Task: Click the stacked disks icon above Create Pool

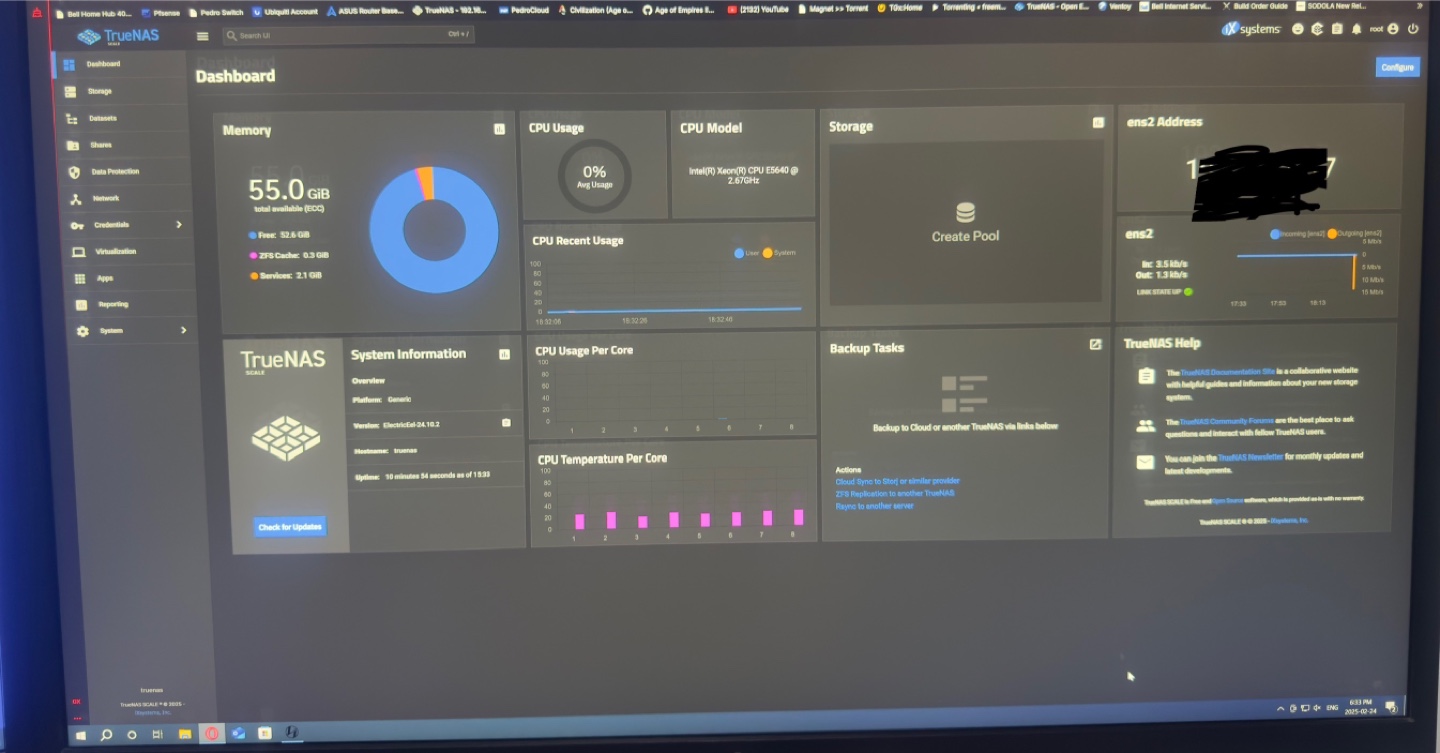Action: [x=965, y=213]
